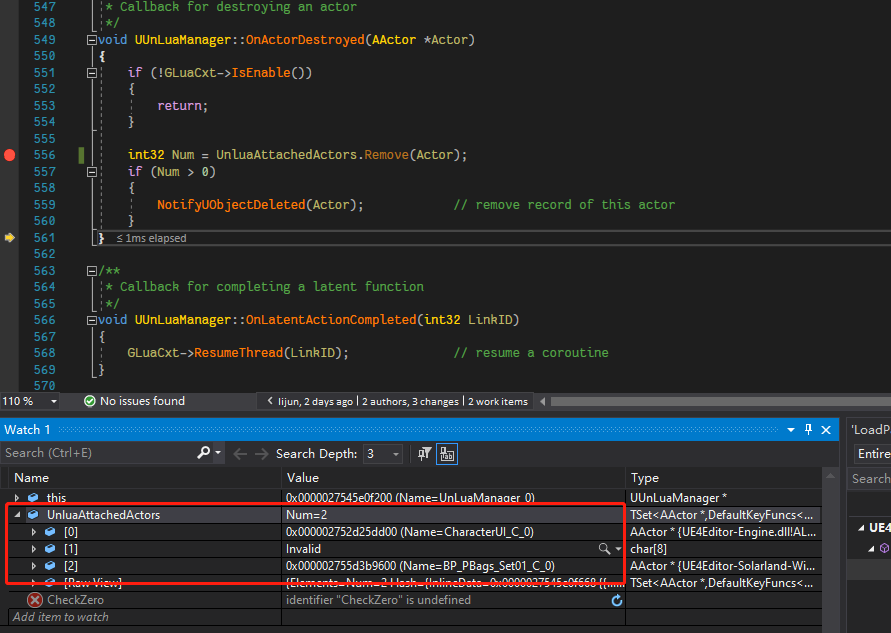Viewport: 891px width, 633px height.
Task: Toggle the highlighted display button in Watch toolbar
Action: [446, 453]
